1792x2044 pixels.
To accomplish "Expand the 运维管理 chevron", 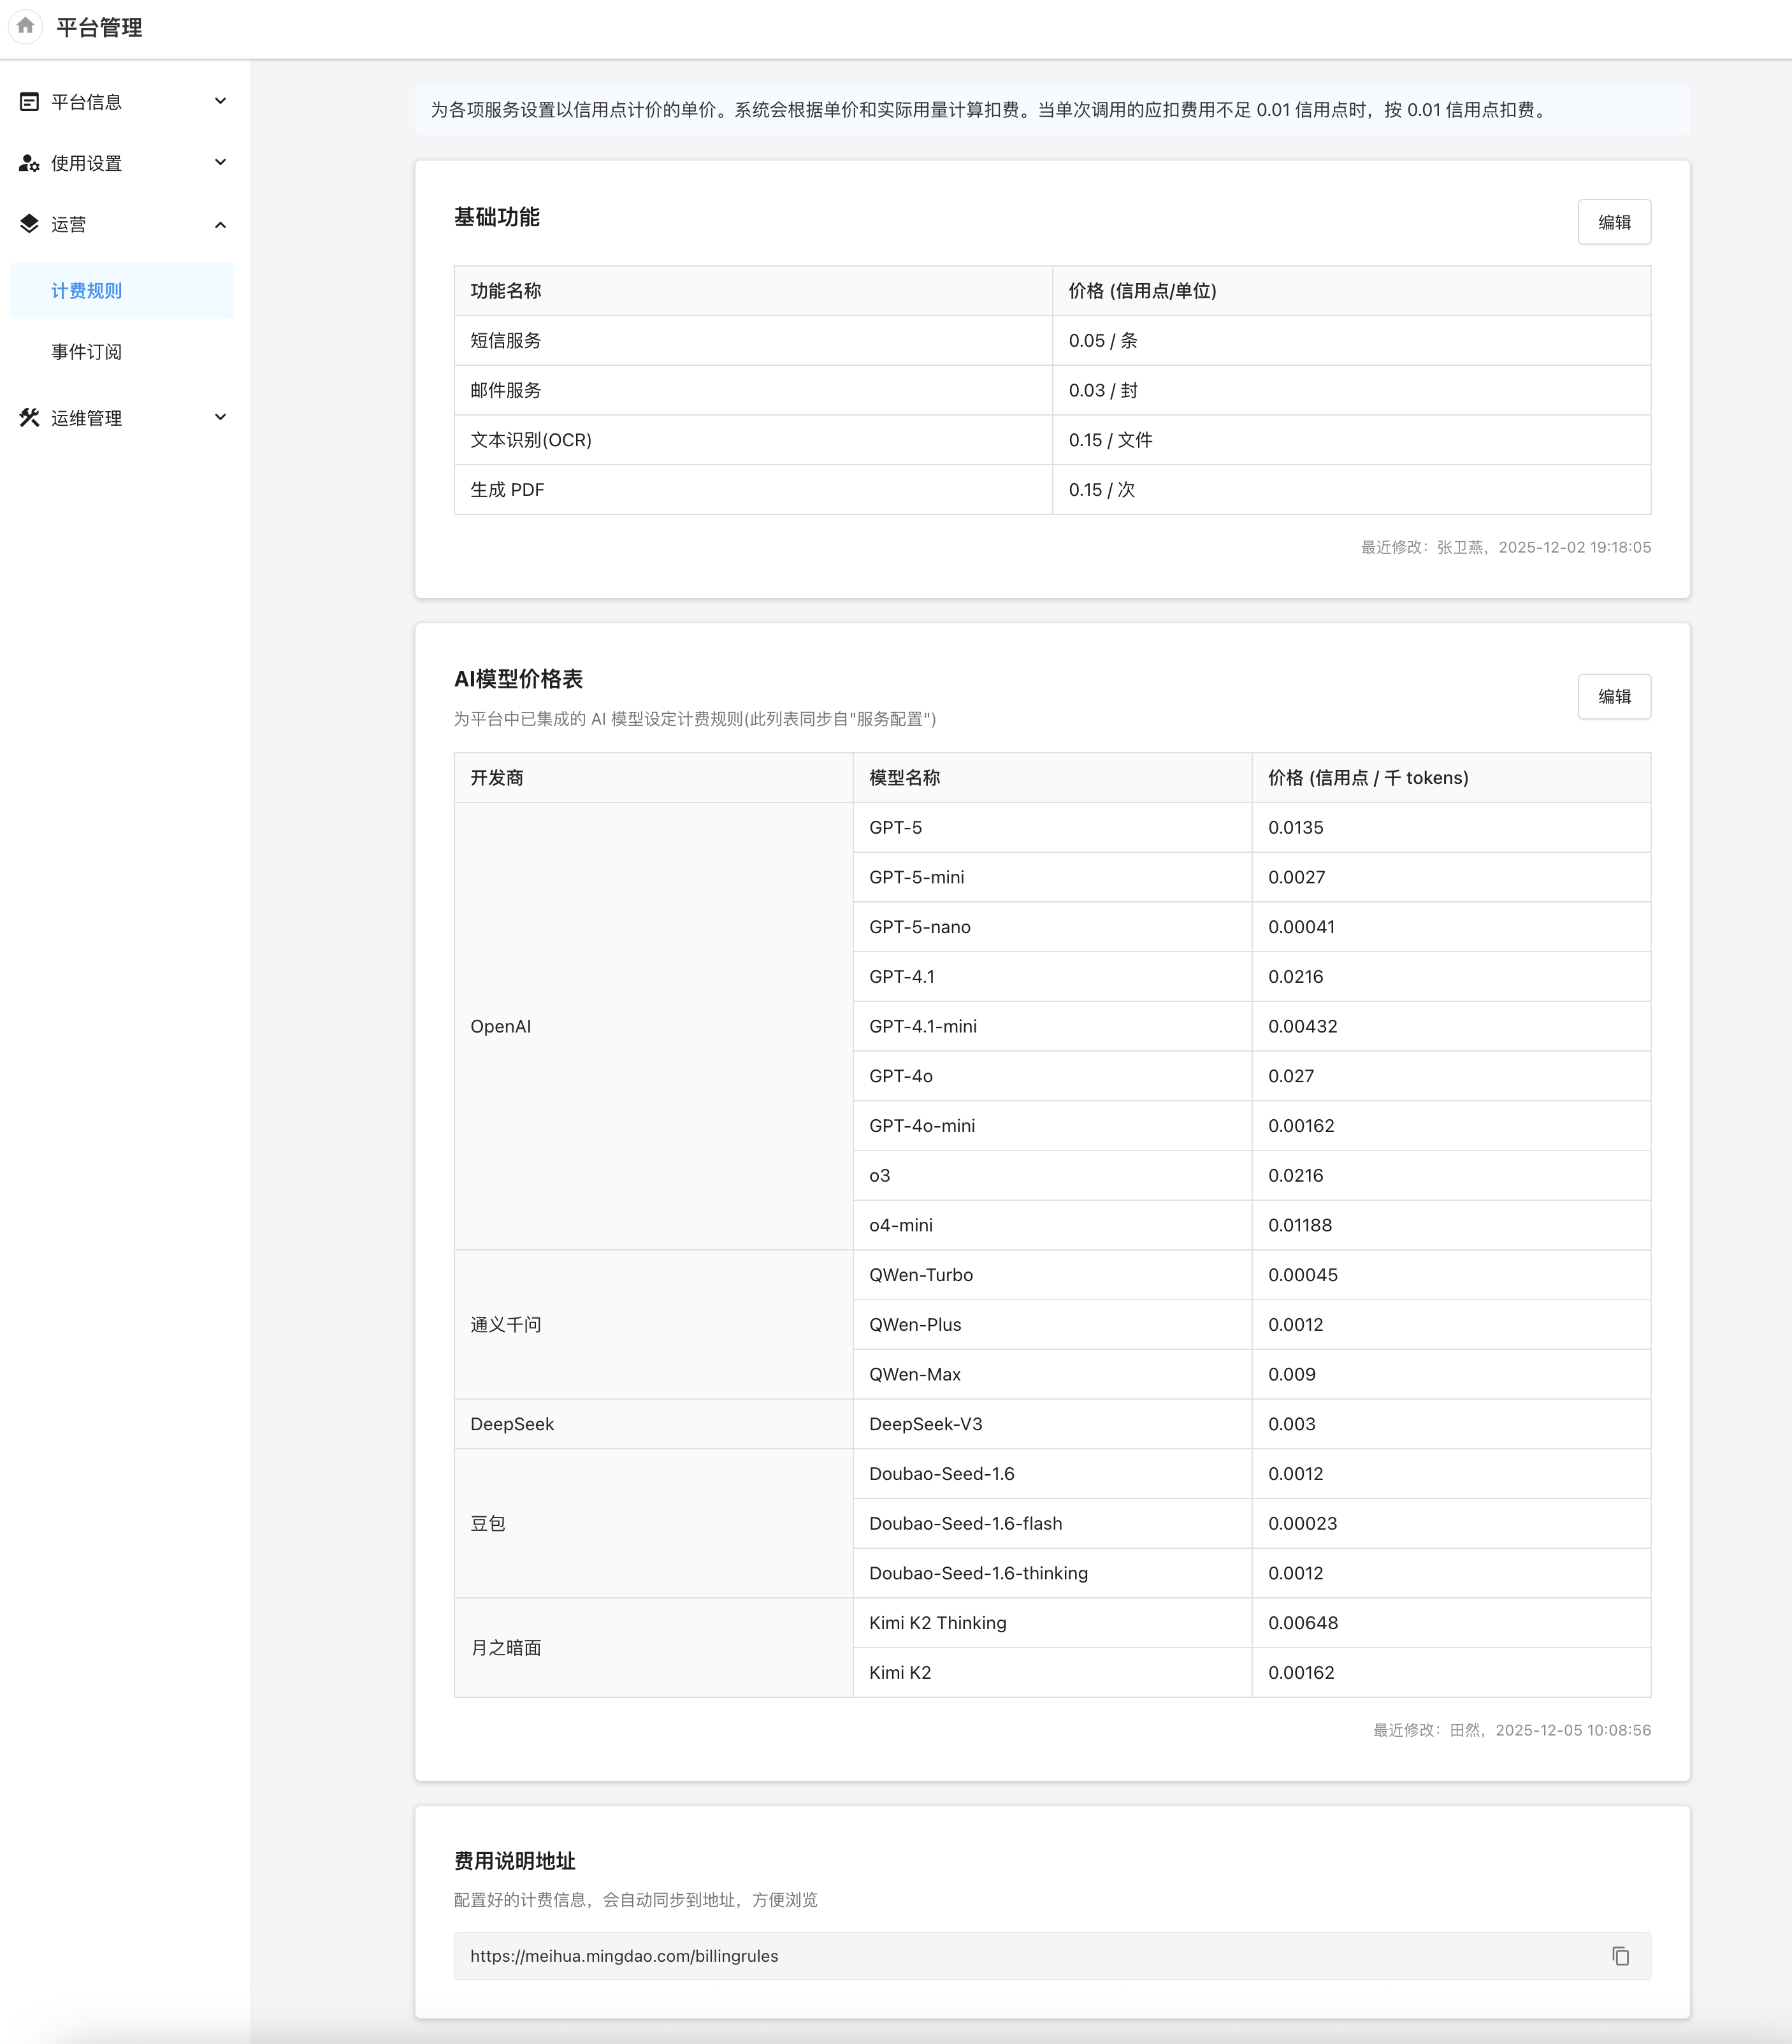I will coord(220,417).
